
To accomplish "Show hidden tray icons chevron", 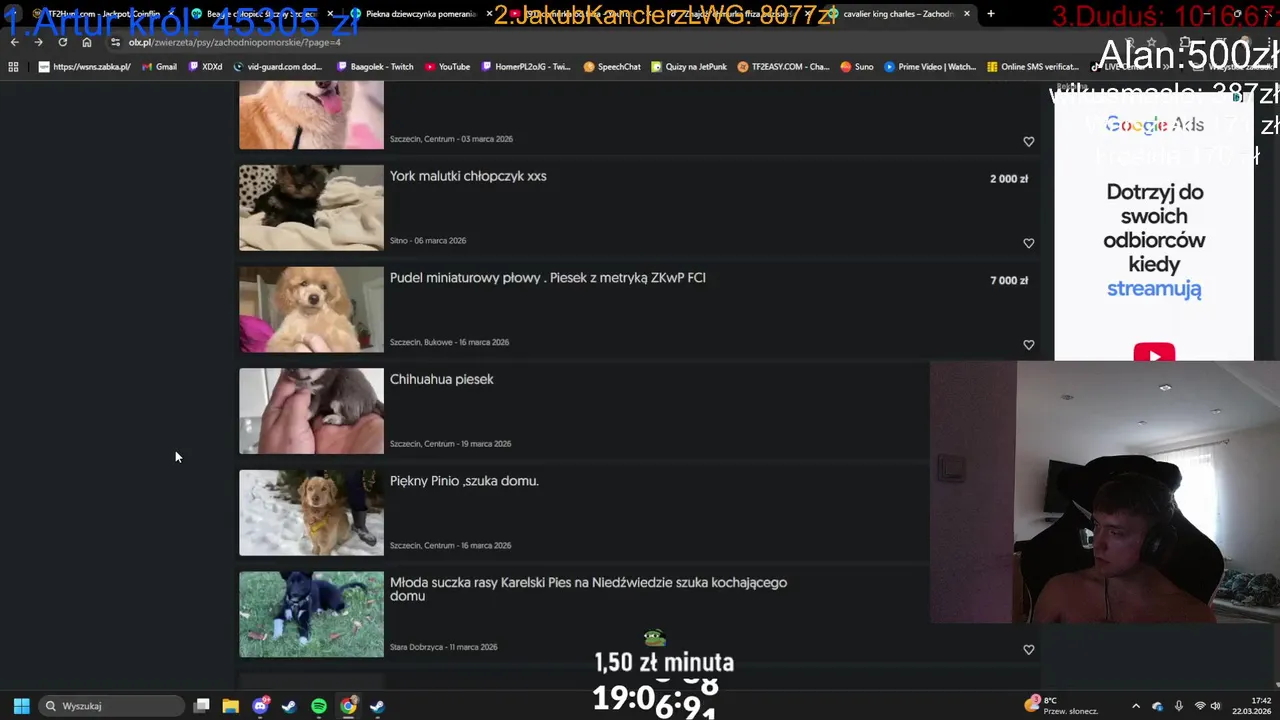I will point(1135,706).
